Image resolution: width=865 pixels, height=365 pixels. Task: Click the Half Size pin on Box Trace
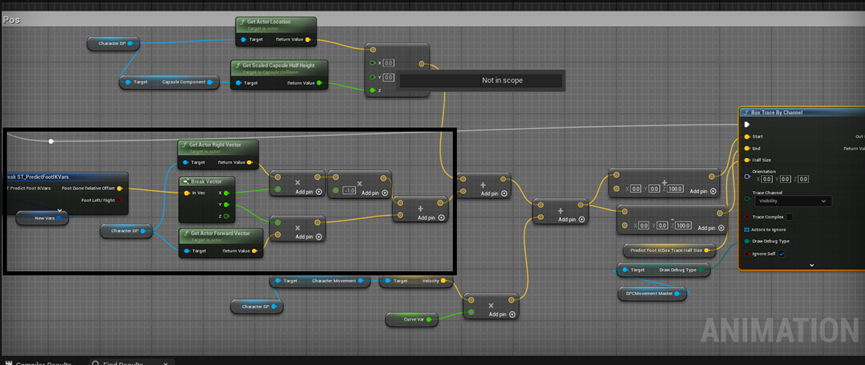[747, 160]
